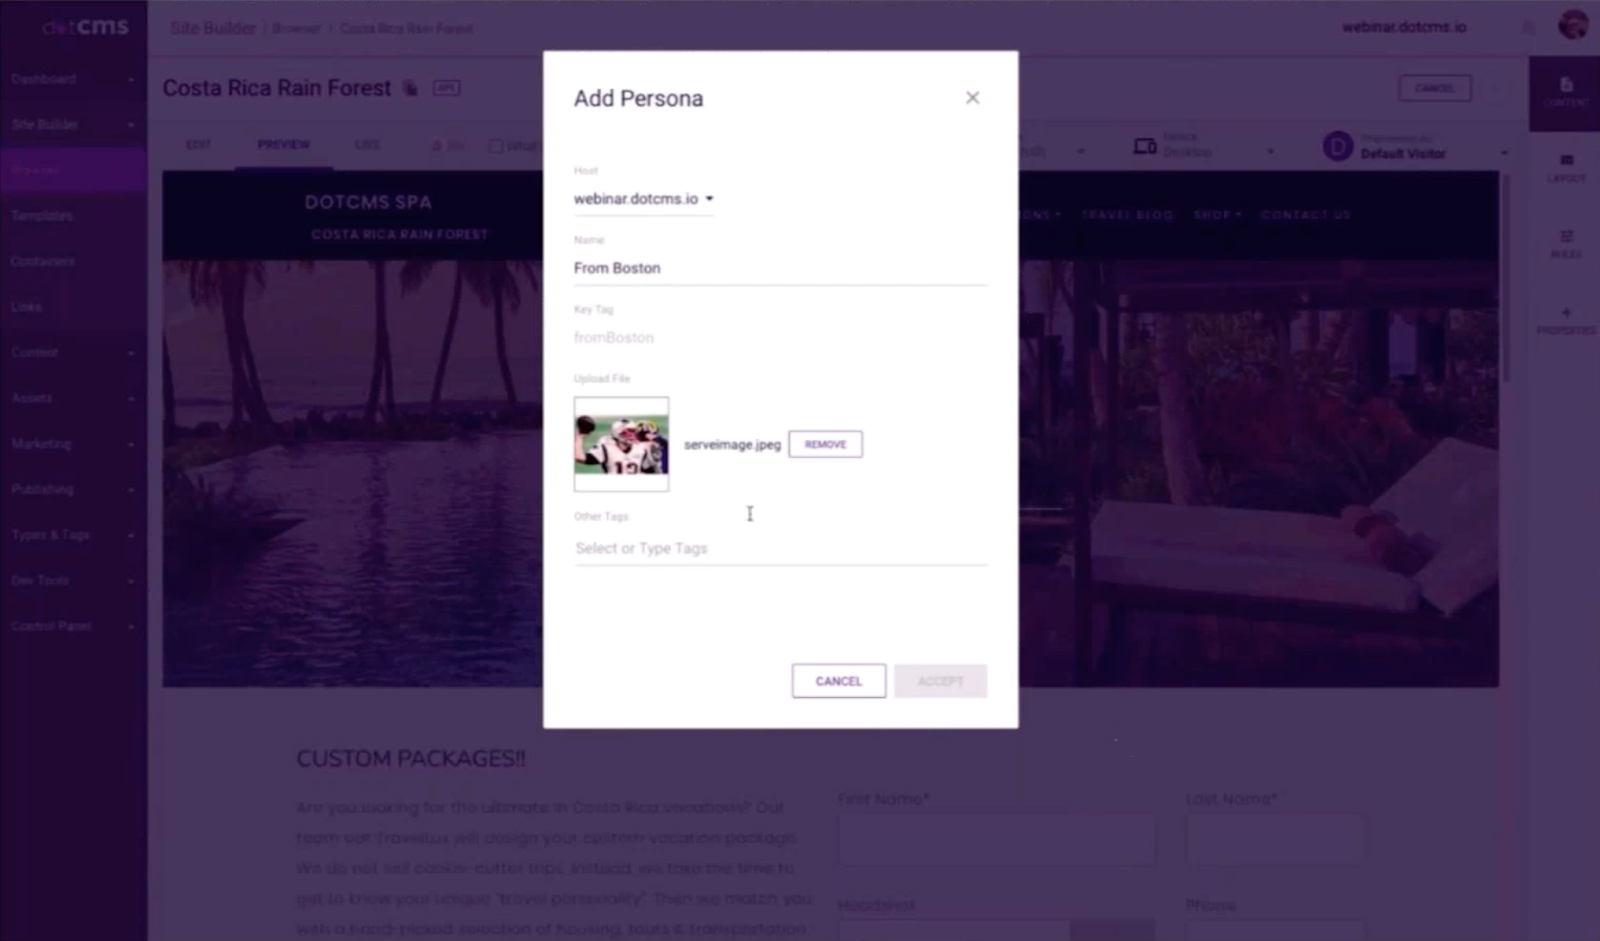Remove the uploaded serveimage.jpeg file
Image resolution: width=1600 pixels, height=941 pixels.
pyautogui.click(x=825, y=444)
